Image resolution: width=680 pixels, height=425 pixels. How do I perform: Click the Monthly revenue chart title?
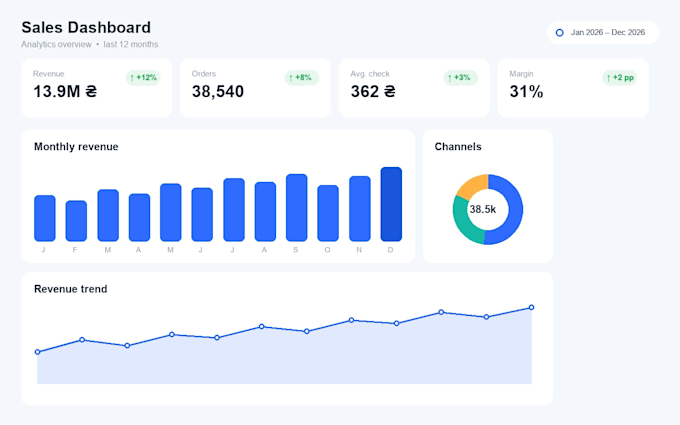point(76,147)
